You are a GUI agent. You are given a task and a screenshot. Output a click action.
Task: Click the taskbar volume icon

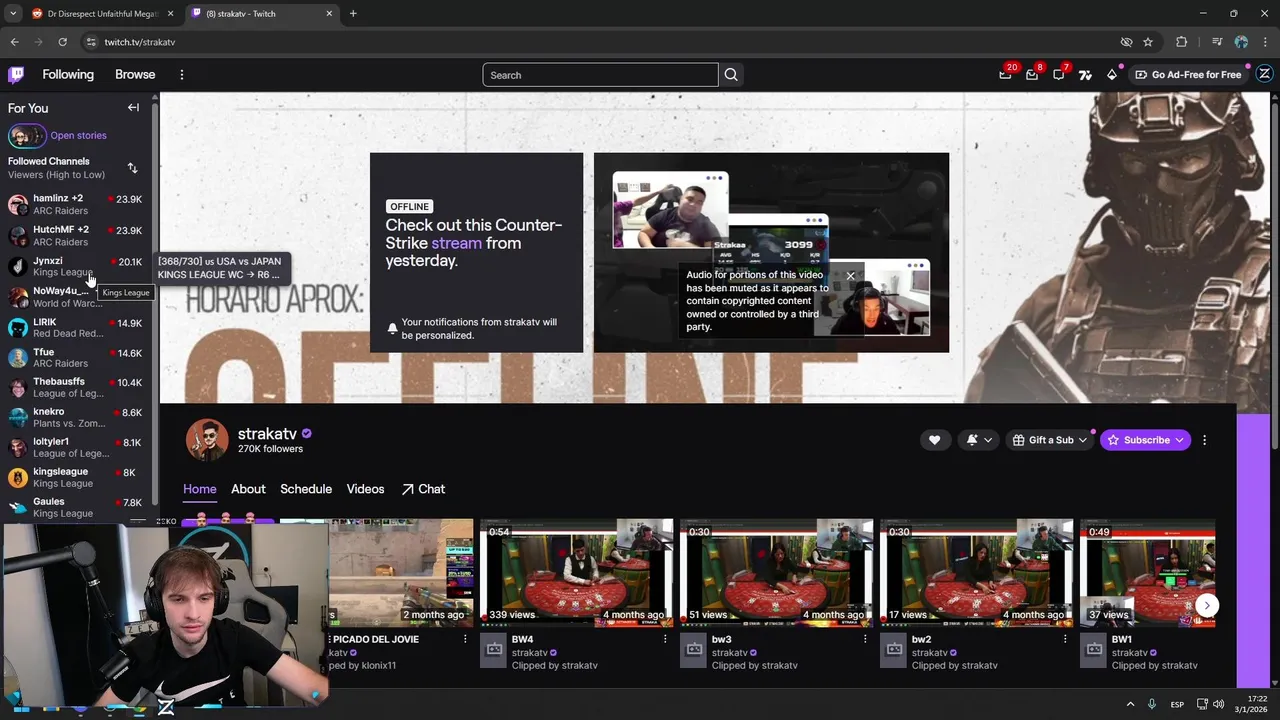coord(1218,704)
